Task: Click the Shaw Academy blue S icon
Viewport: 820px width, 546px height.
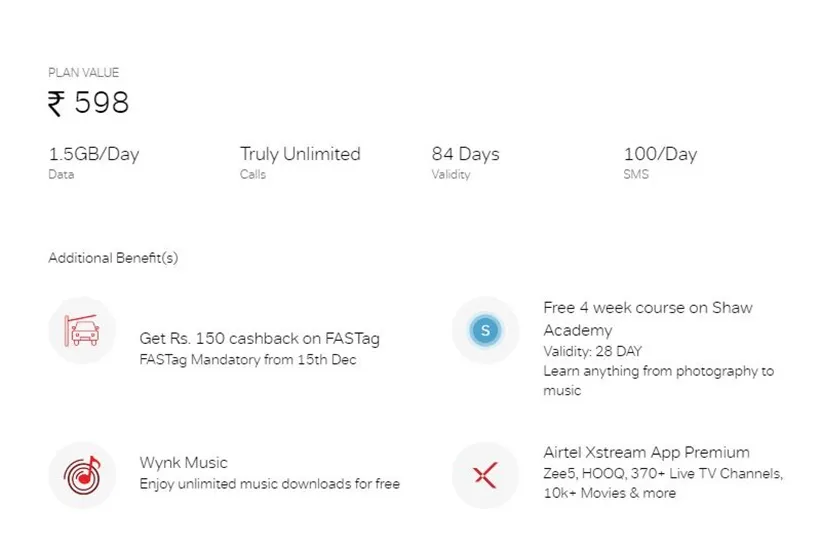Action: (x=485, y=331)
